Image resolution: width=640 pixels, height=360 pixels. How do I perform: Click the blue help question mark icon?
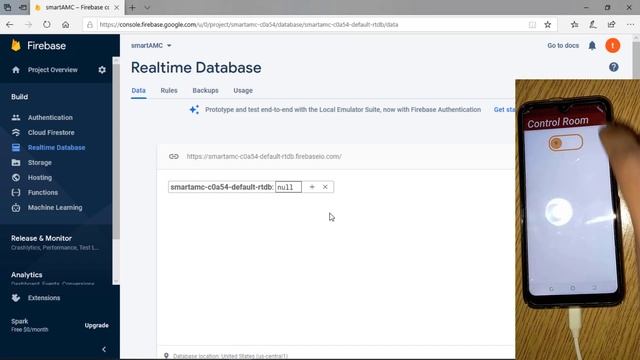[613, 67]
